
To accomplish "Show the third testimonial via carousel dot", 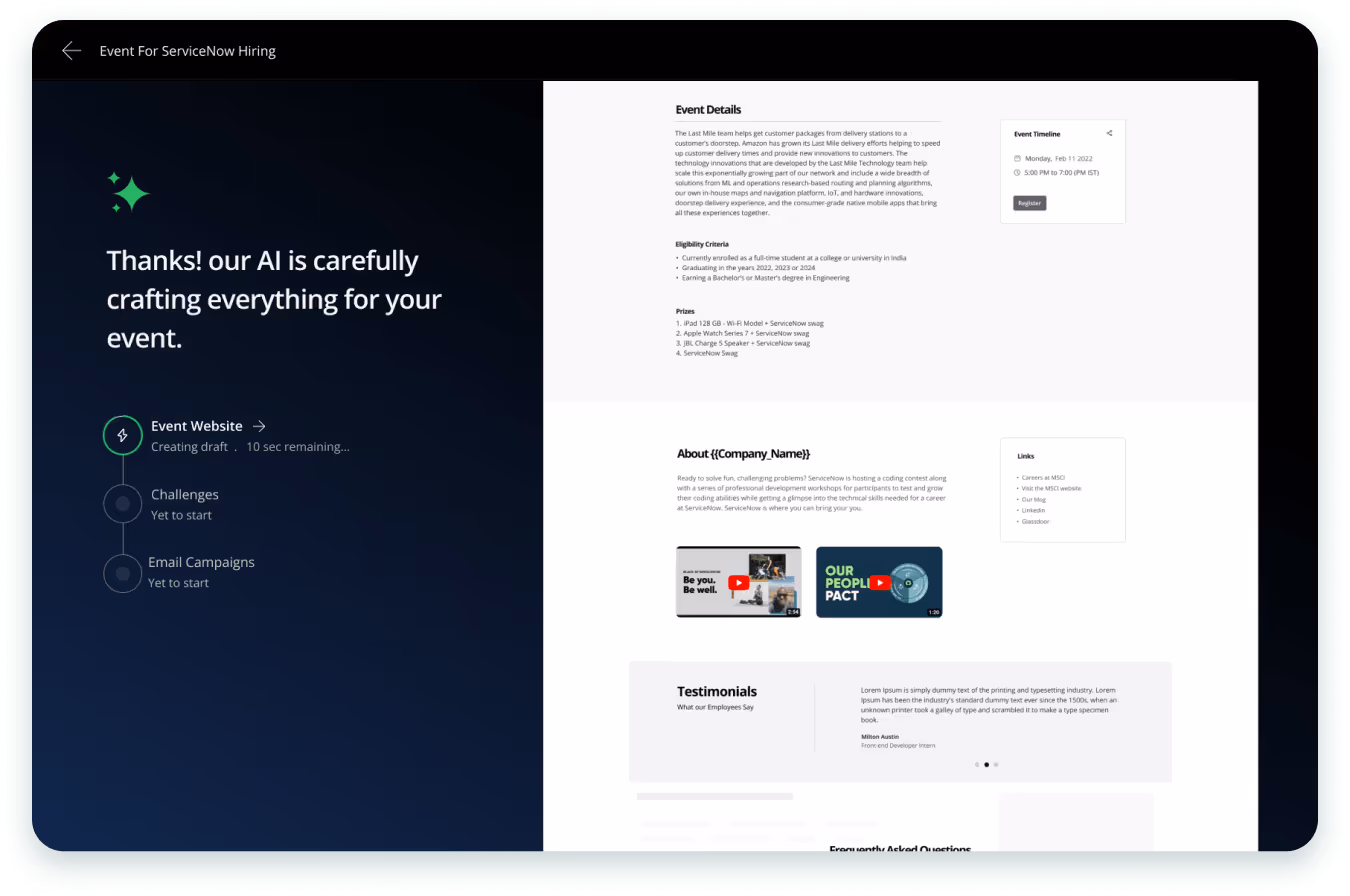I will [x=996, y=764].
